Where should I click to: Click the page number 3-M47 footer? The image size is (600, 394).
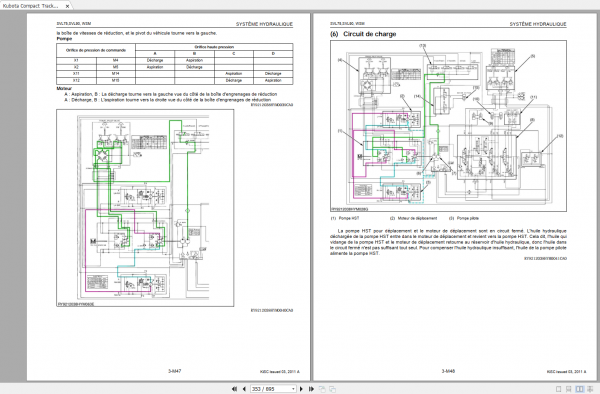[x=175, y=371]
